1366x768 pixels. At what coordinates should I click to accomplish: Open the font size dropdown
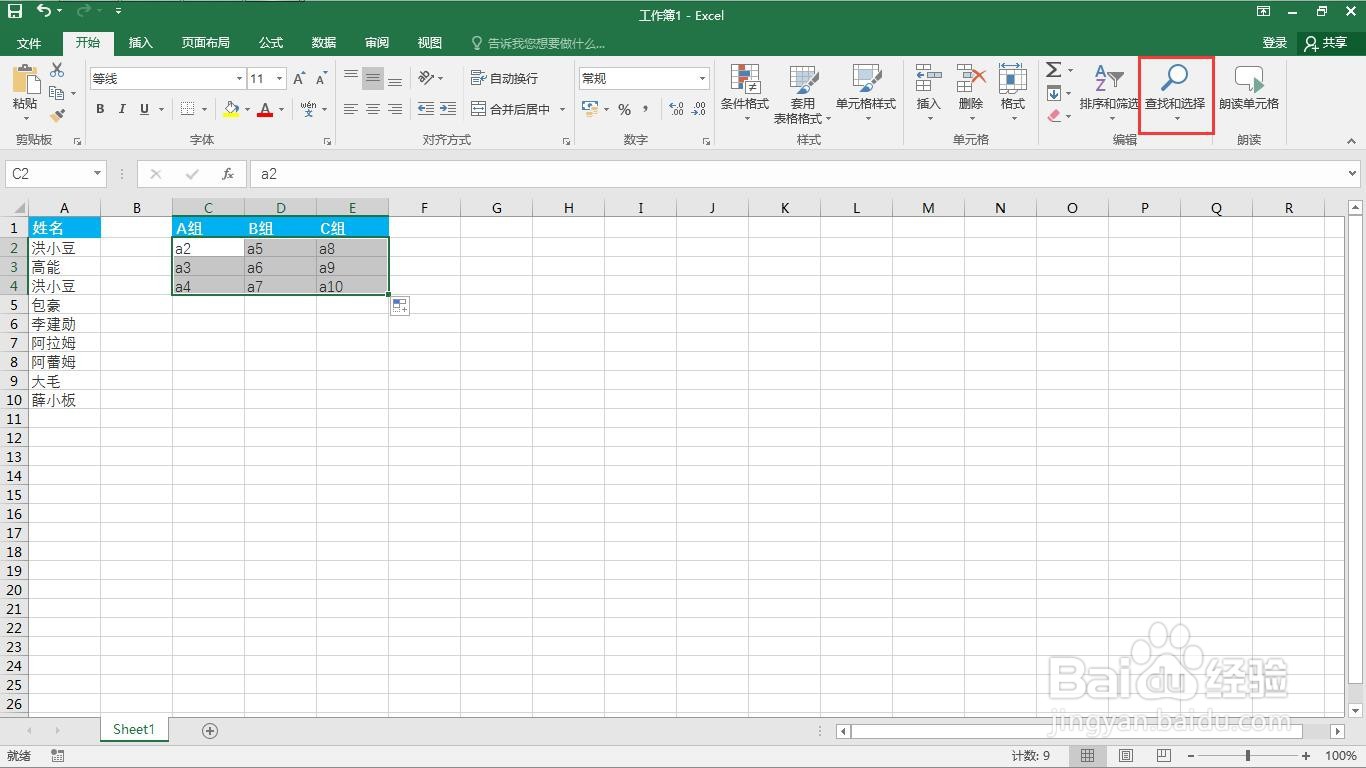pyautogui.click(x=279, y=78)
